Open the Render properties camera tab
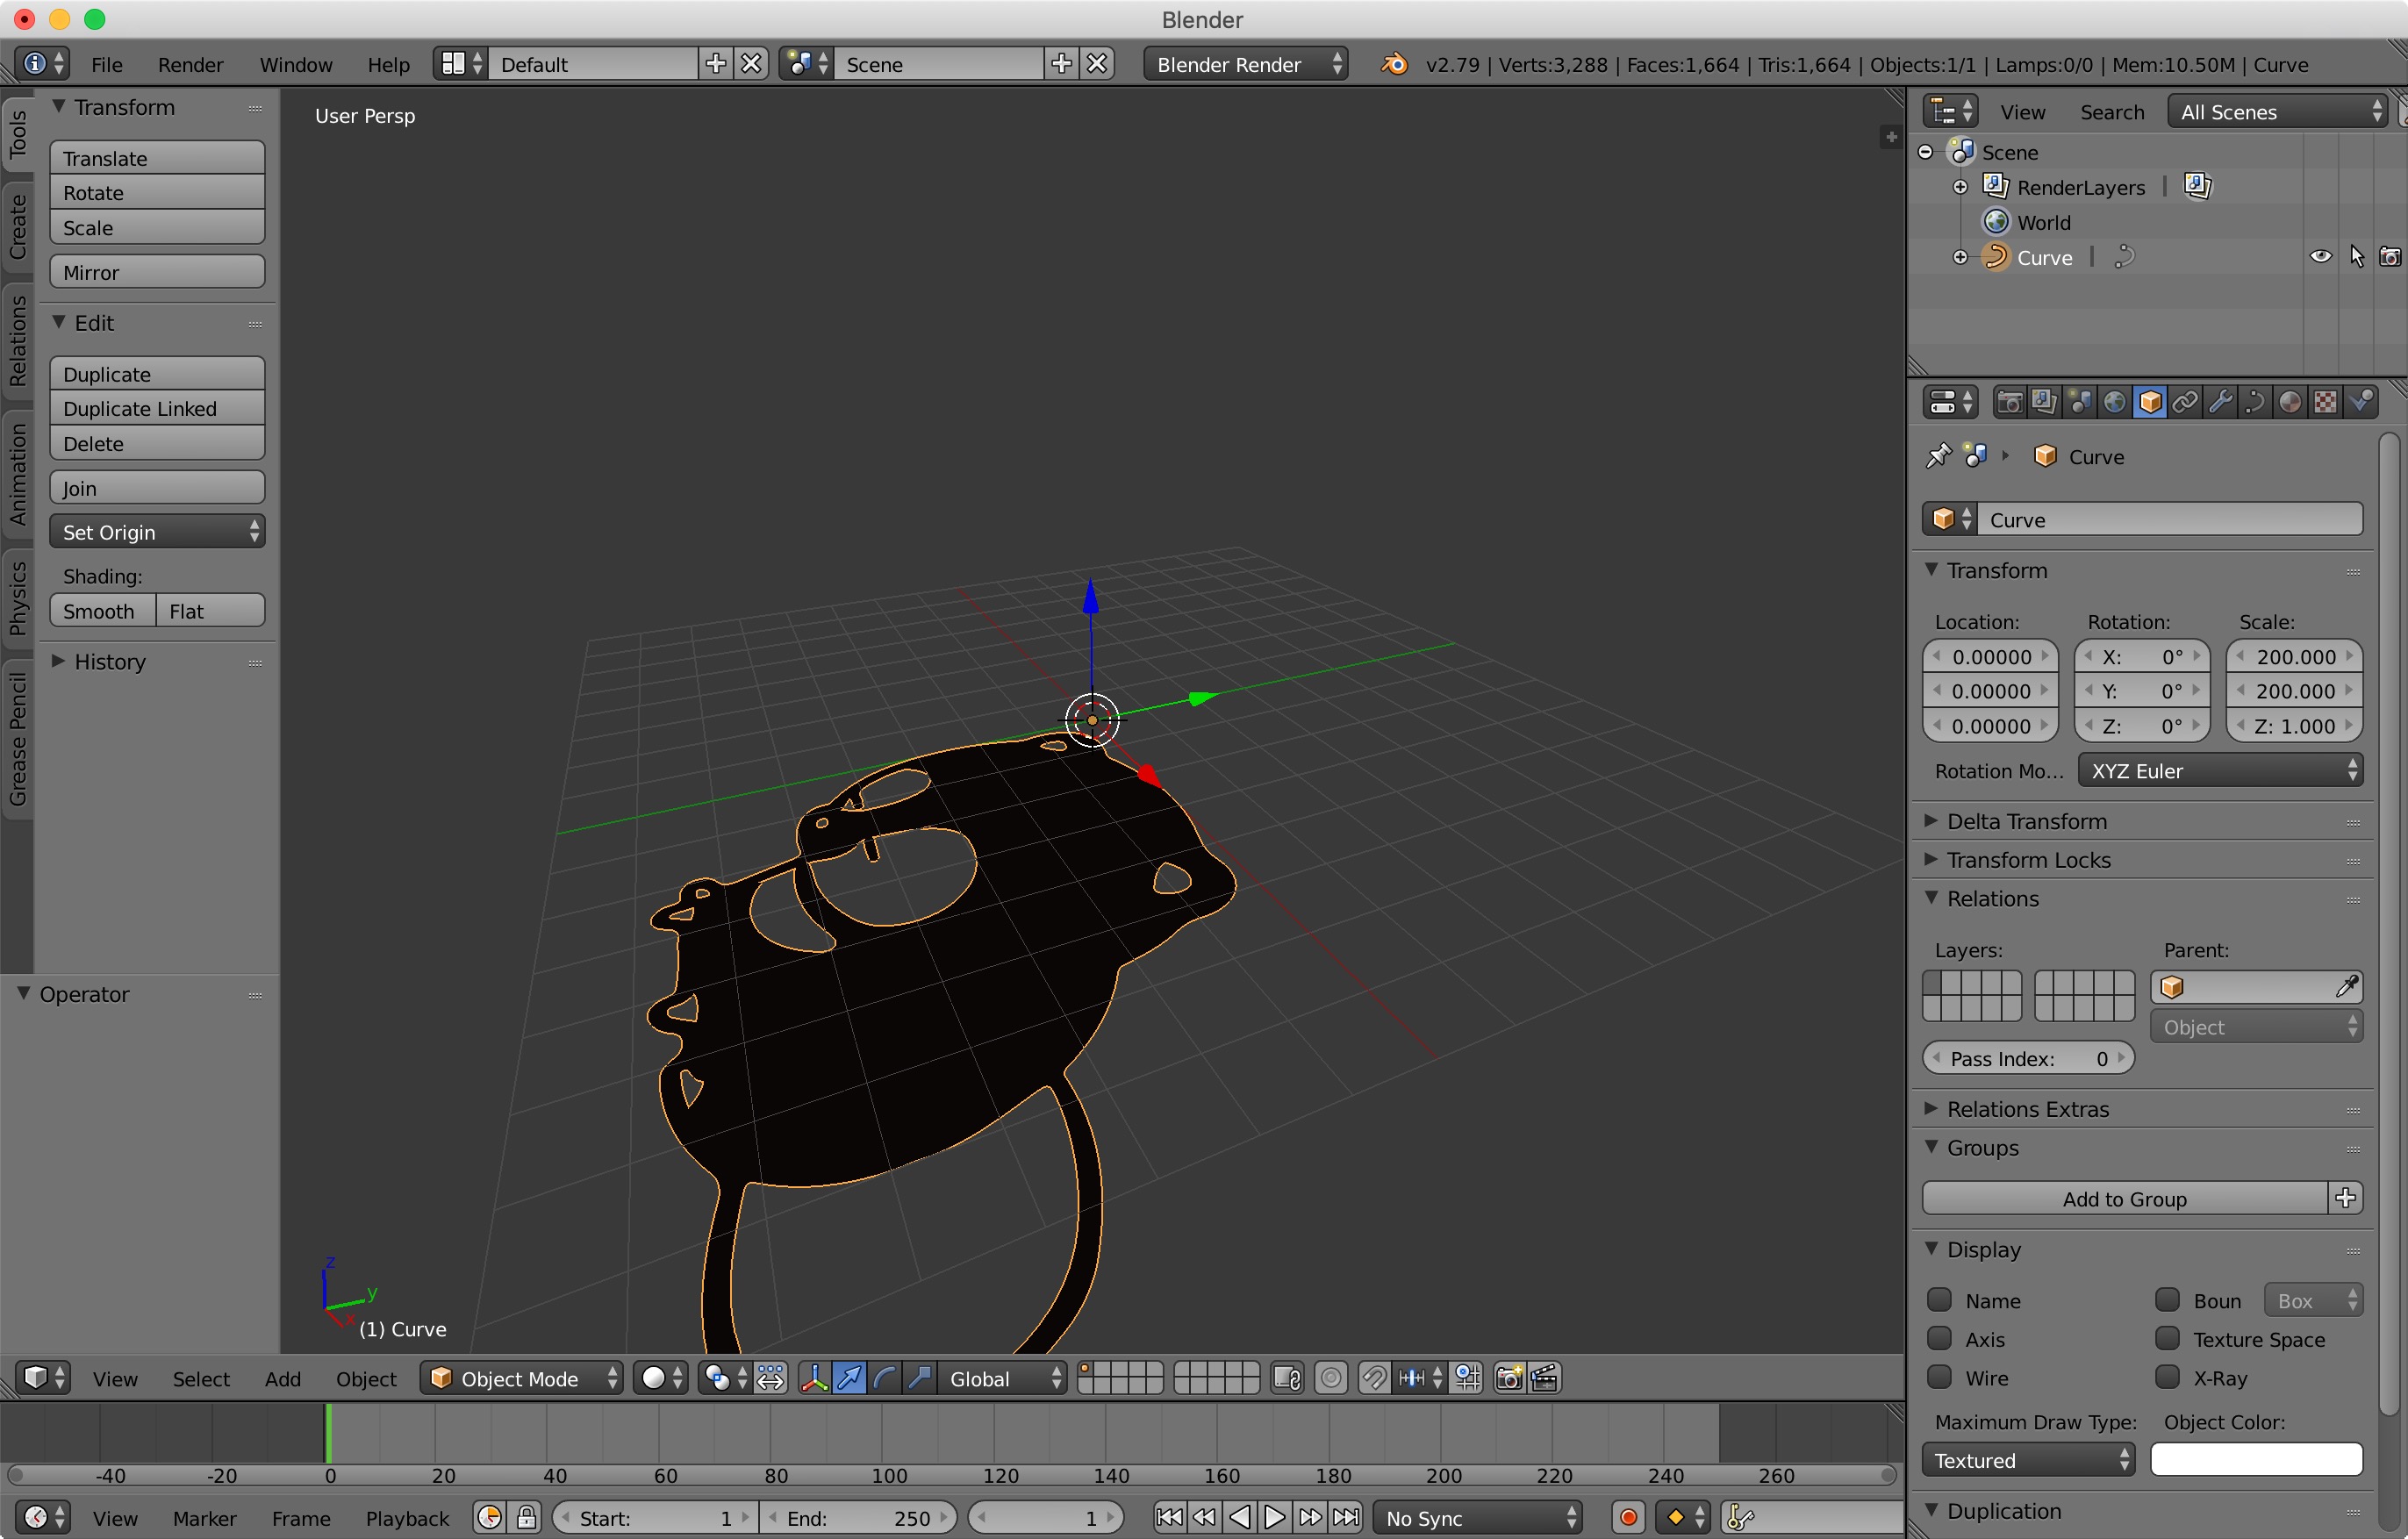The width and height of the screenshot is (2408, 1539). pyautogui.click(x=2009, y=402)
